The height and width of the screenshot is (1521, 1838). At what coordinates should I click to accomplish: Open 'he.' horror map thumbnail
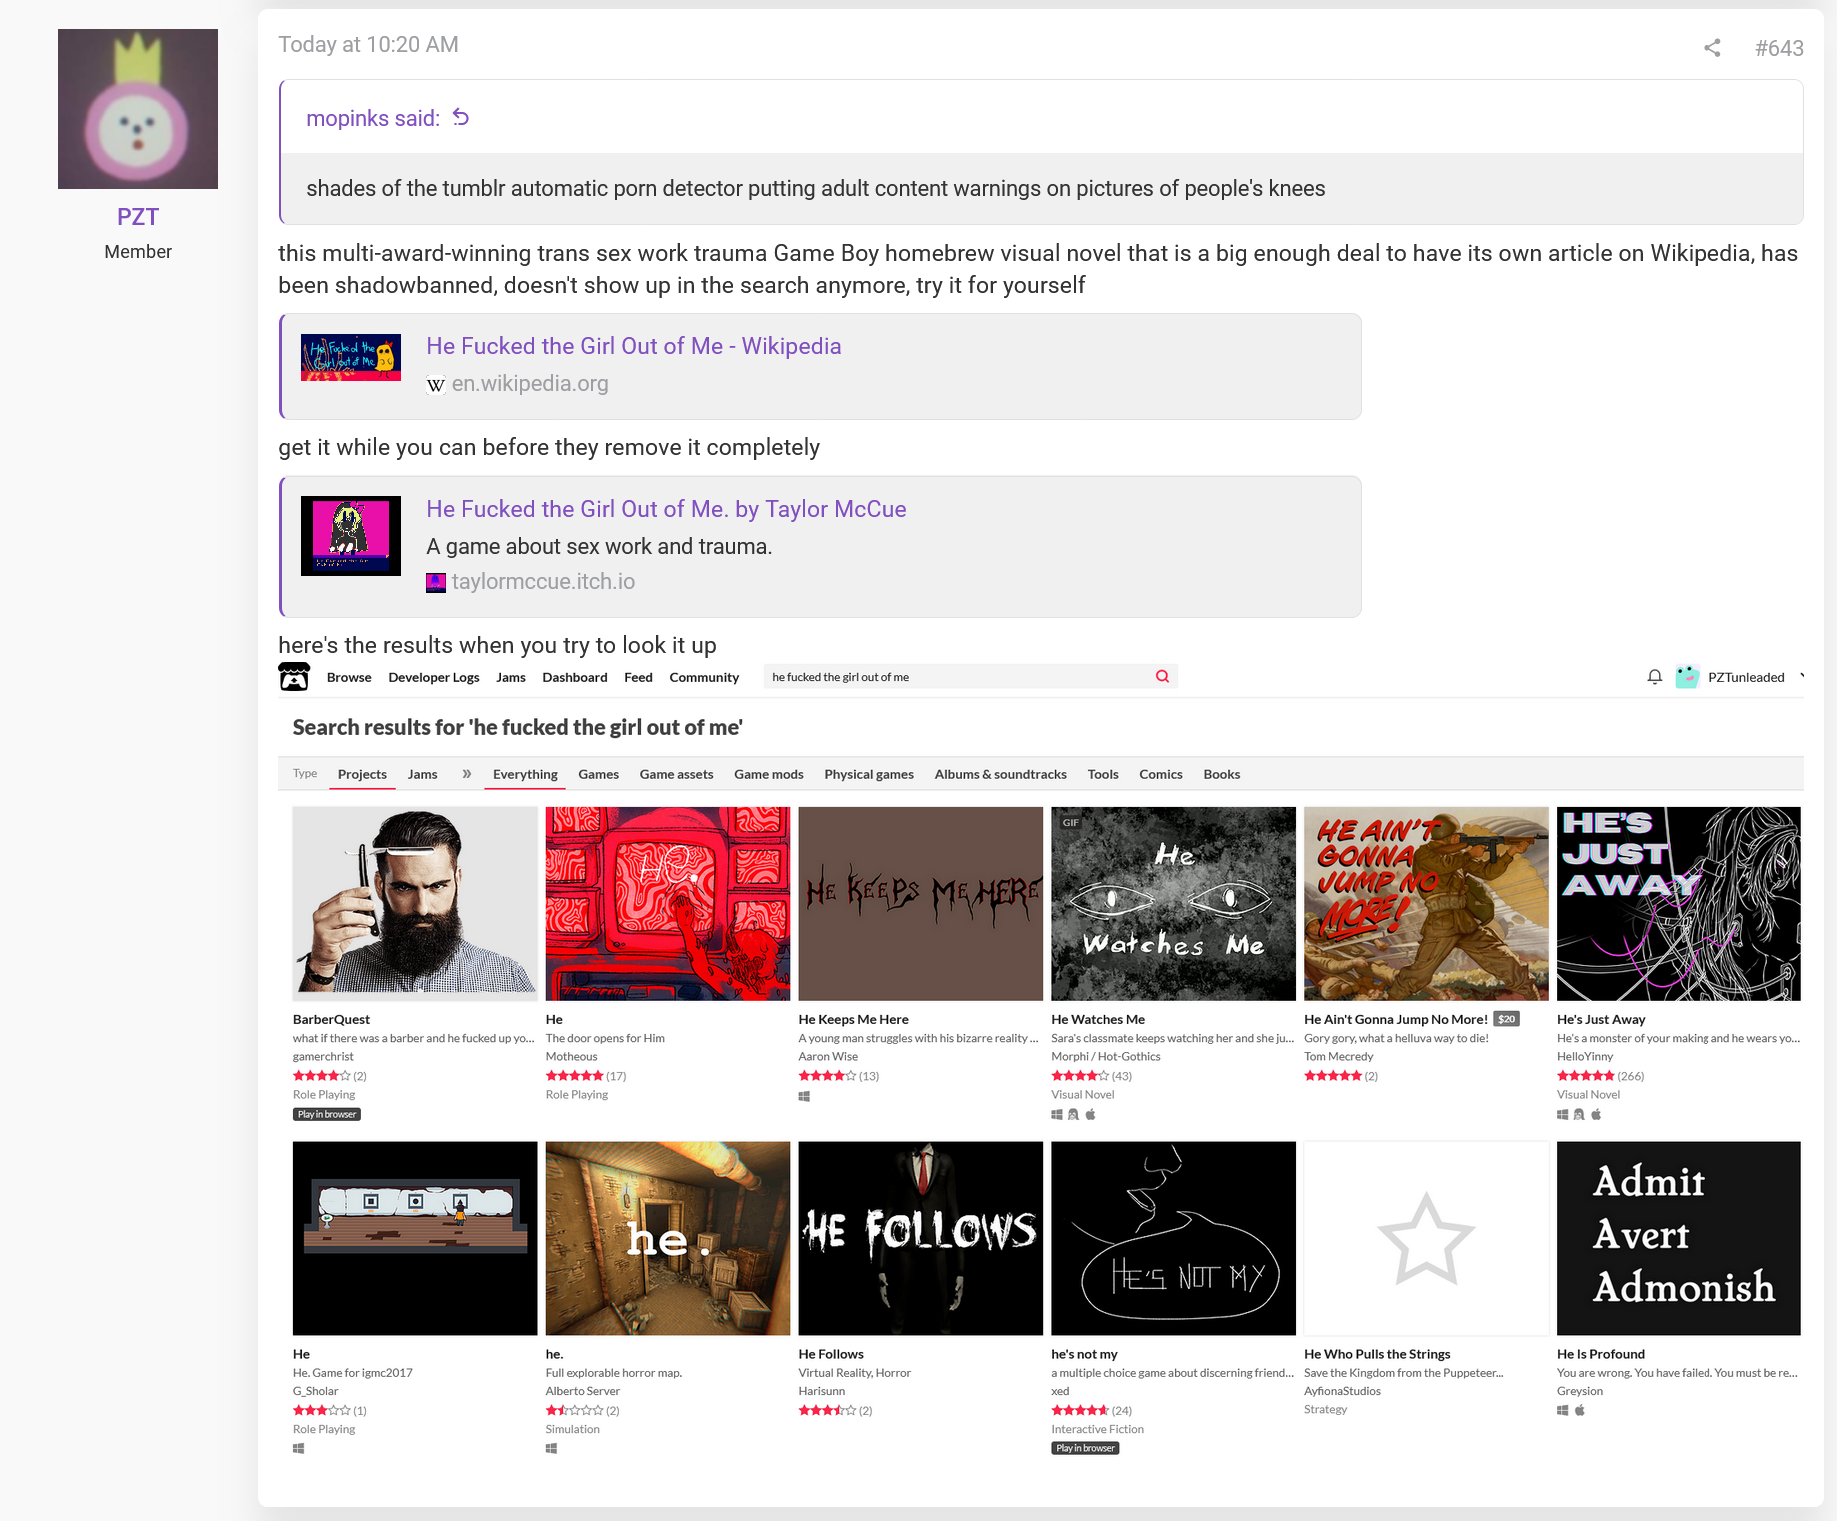pos(668,1238)
